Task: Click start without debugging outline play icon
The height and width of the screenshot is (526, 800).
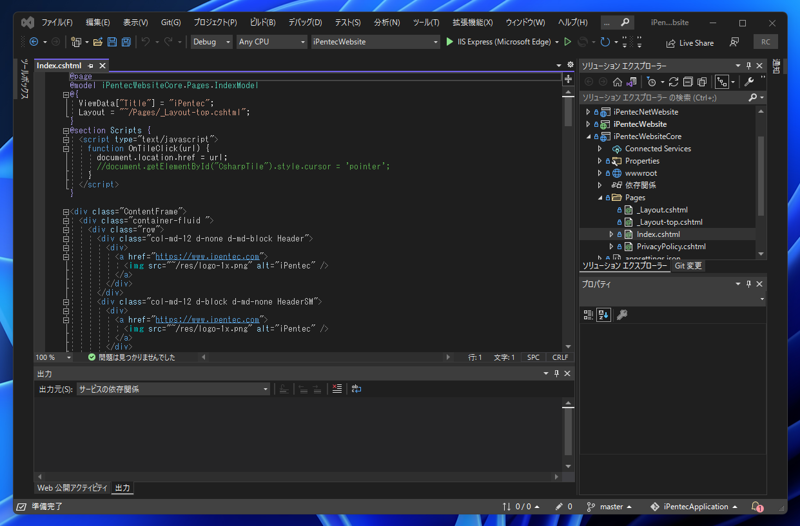Action: (567, 42)
